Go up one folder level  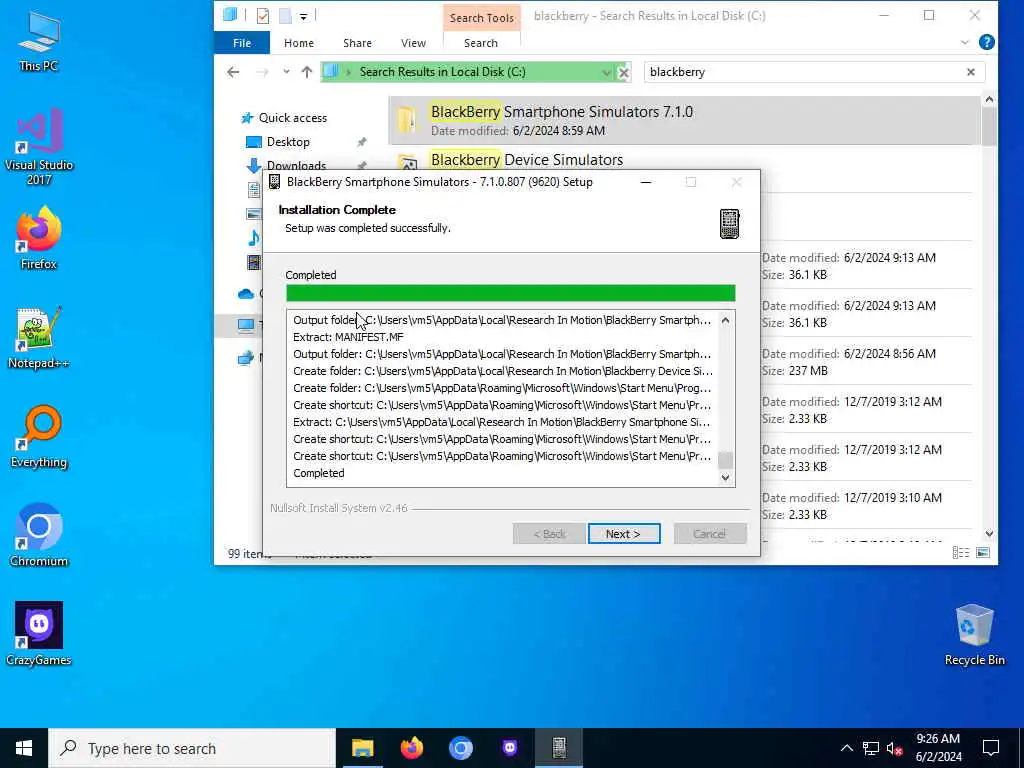[x=306, y=72]
